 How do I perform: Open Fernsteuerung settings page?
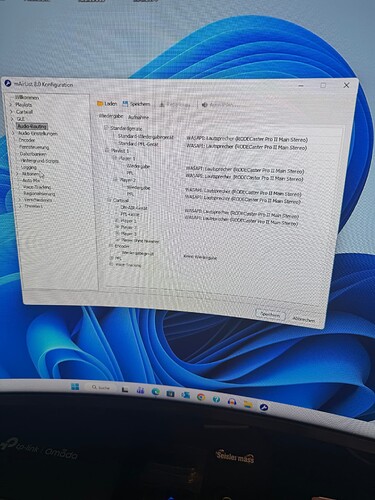click(x=34, y=147)
